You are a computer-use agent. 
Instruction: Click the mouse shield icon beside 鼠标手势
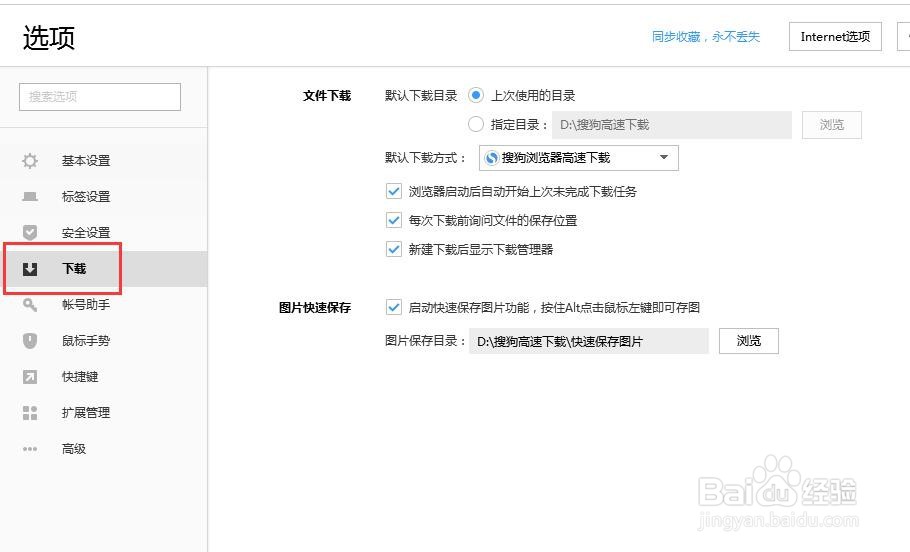point(30,341)
